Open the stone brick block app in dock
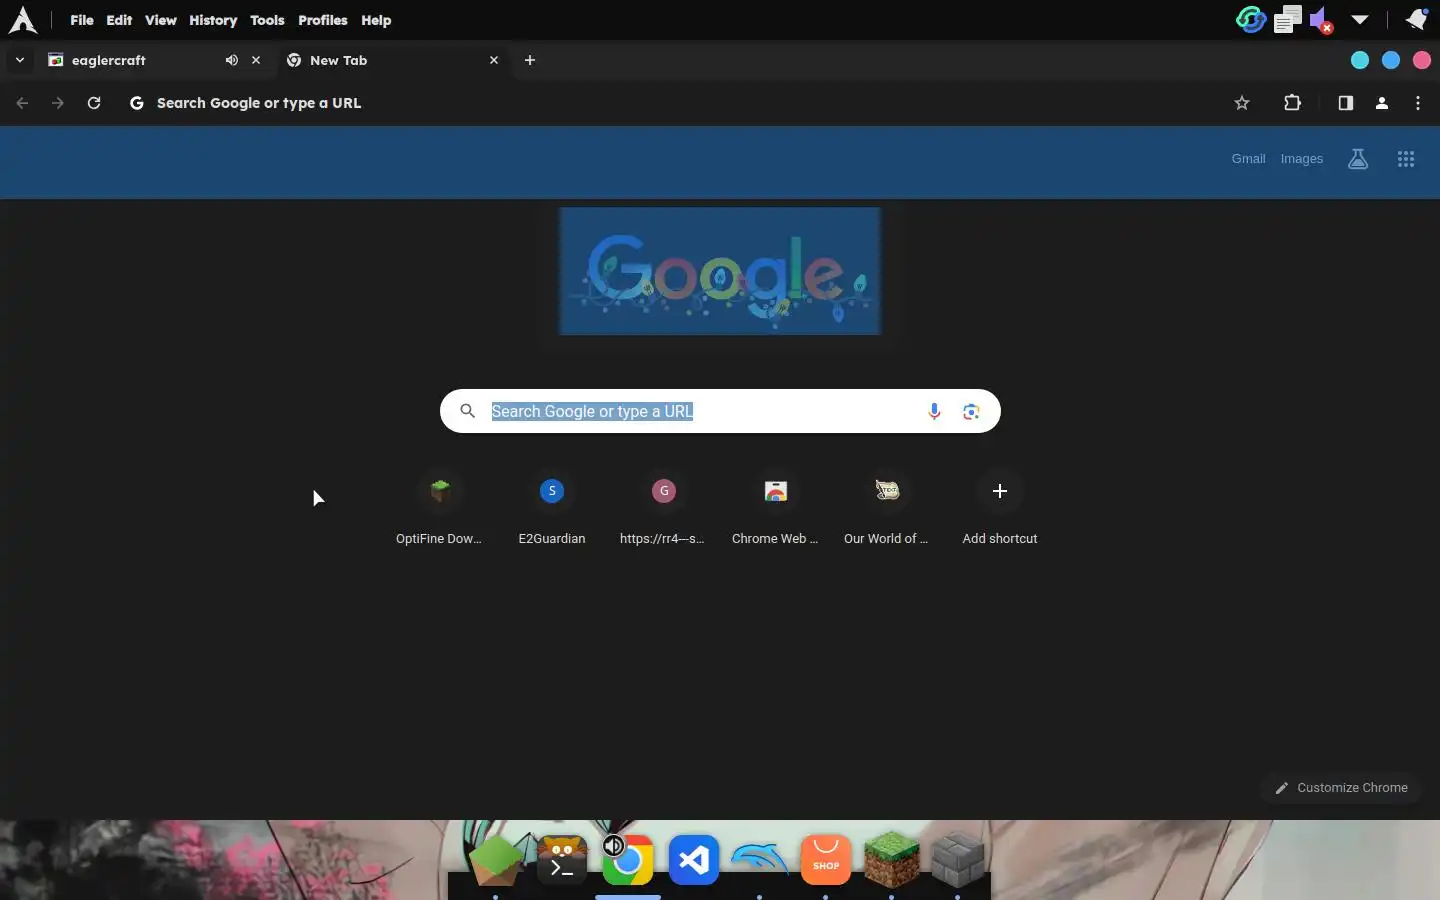The image size is (1440, 900). (x=958, y=860)
